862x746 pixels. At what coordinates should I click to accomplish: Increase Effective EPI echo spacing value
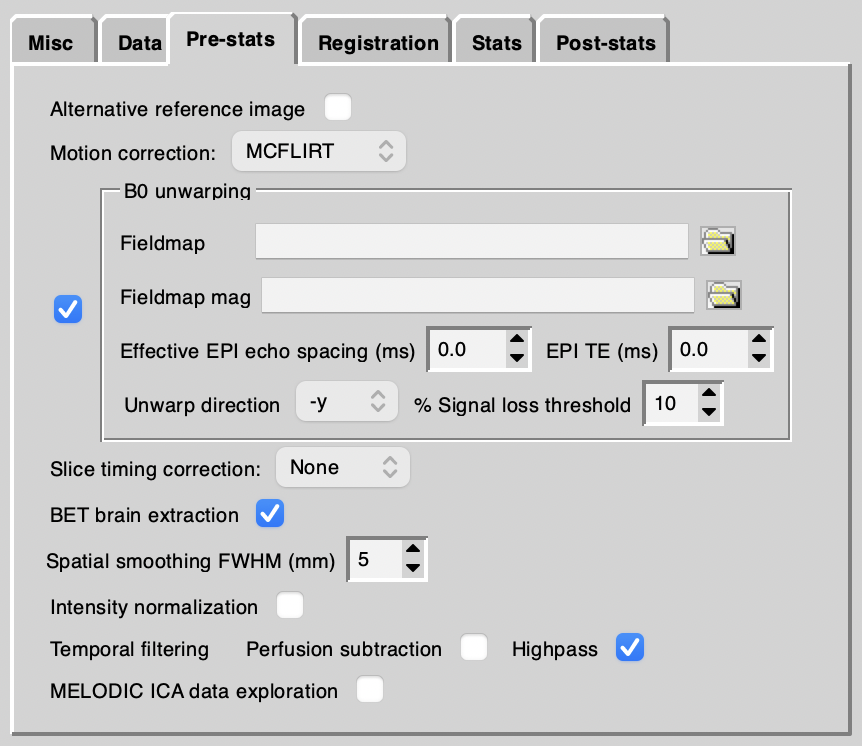517,340
